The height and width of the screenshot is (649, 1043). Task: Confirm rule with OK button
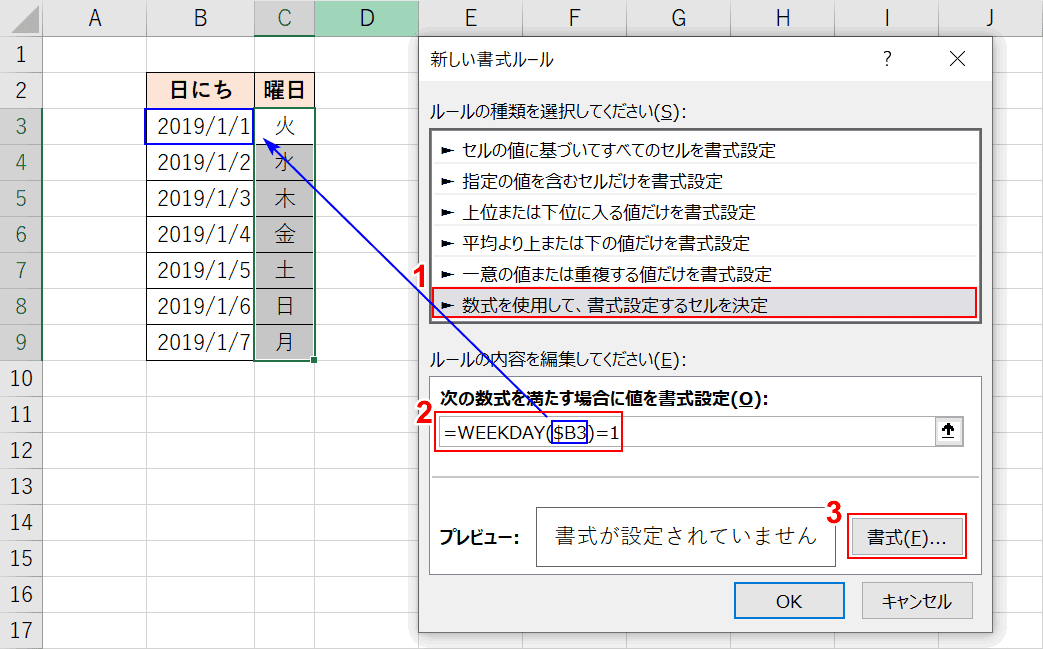(x=789, y=601)
